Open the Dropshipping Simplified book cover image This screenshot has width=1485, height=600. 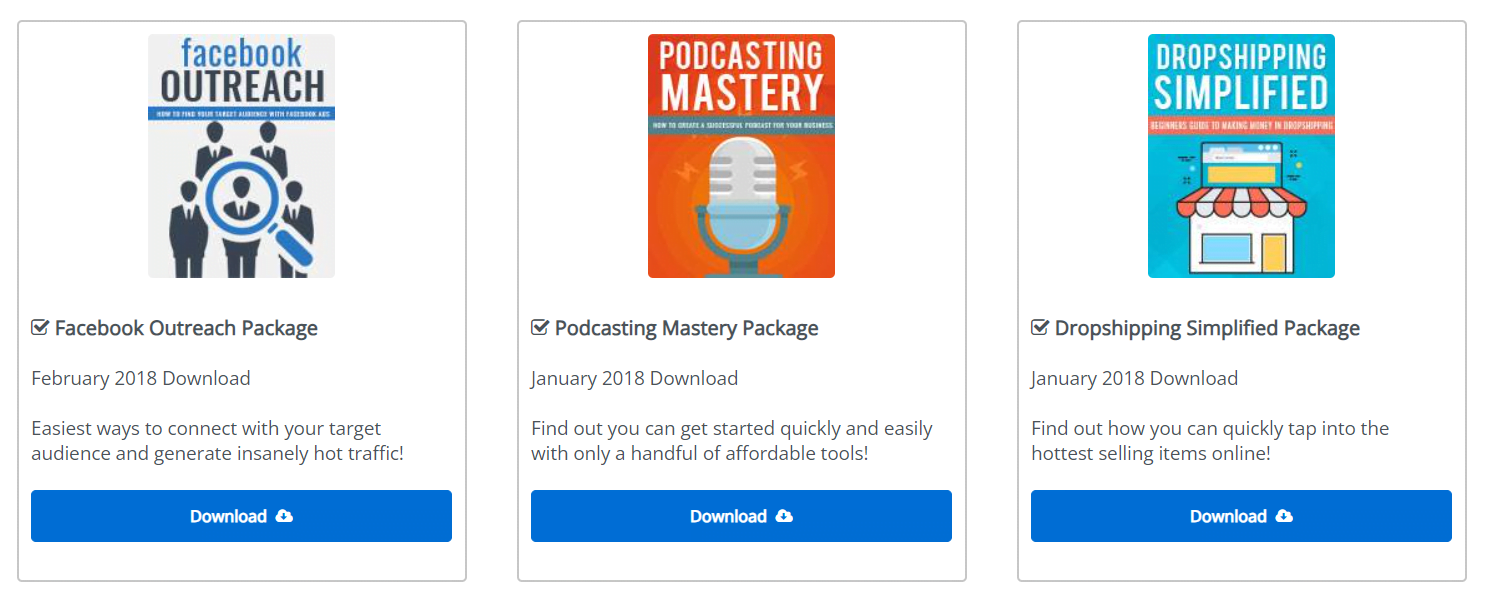coord(1241,156)
